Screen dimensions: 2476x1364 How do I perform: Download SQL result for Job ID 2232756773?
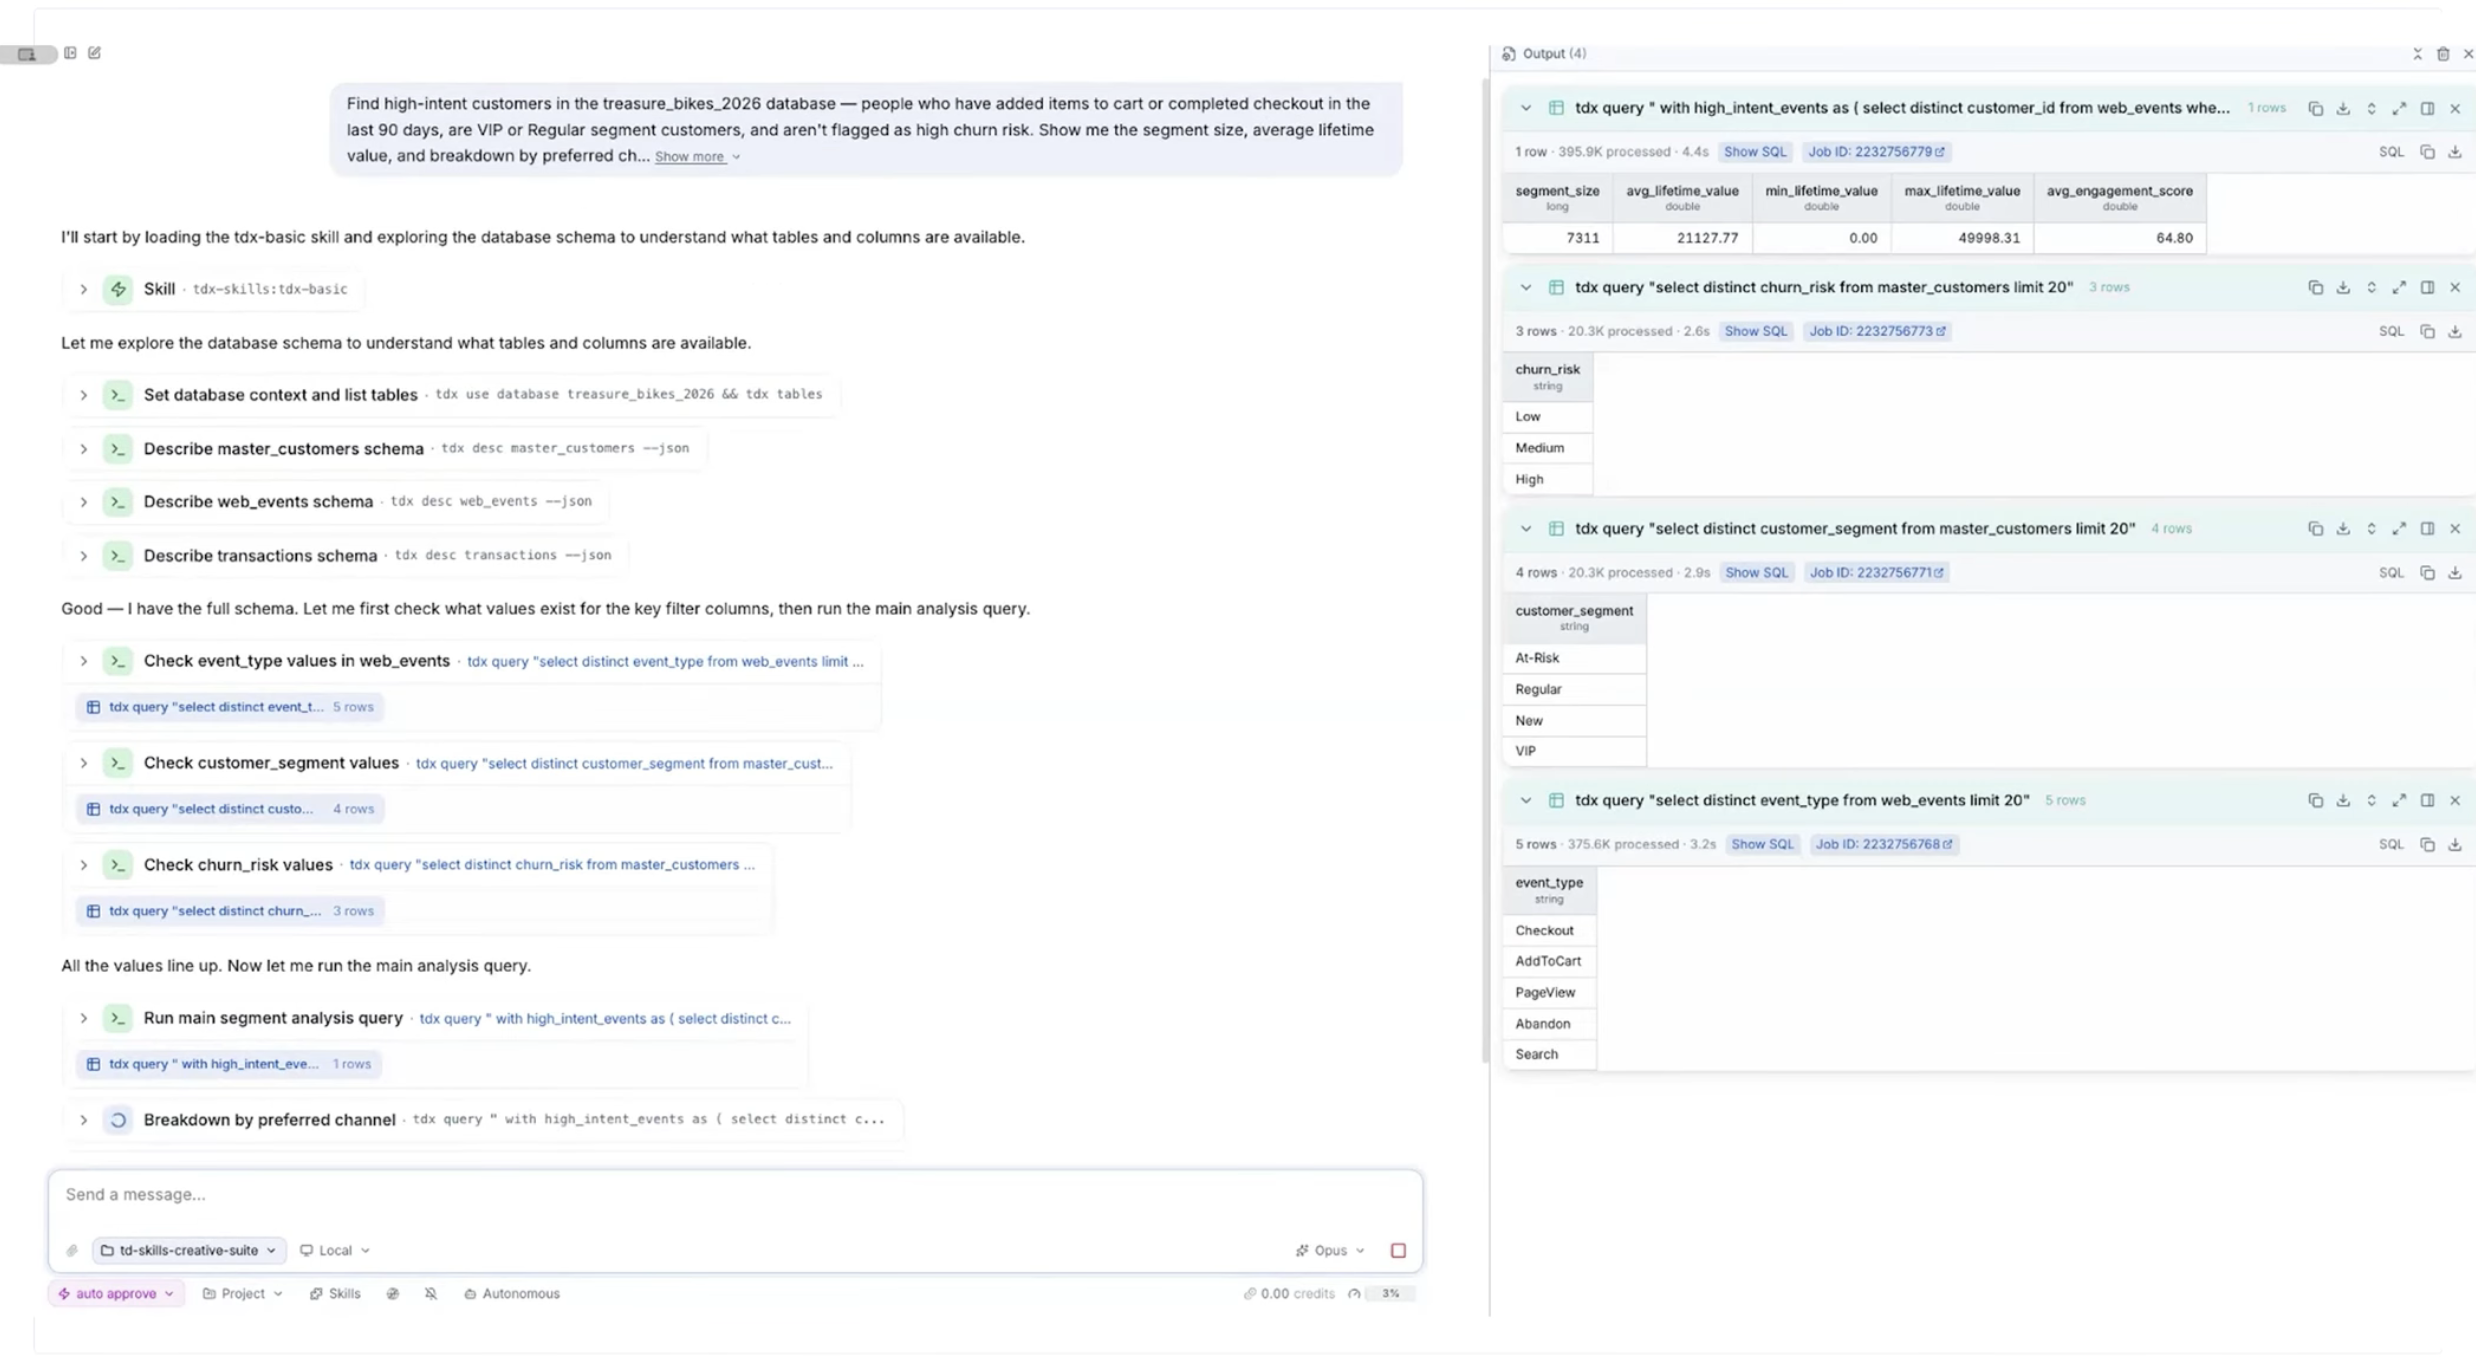pos(2455,331)
